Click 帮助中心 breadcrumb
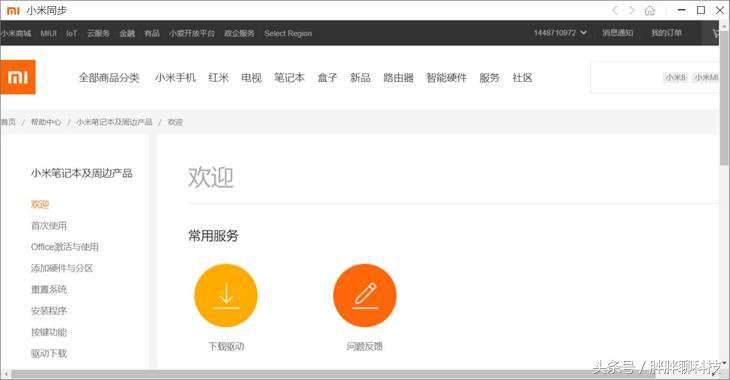The width and height of the screenshot is (730, 380). pos(46,122)
